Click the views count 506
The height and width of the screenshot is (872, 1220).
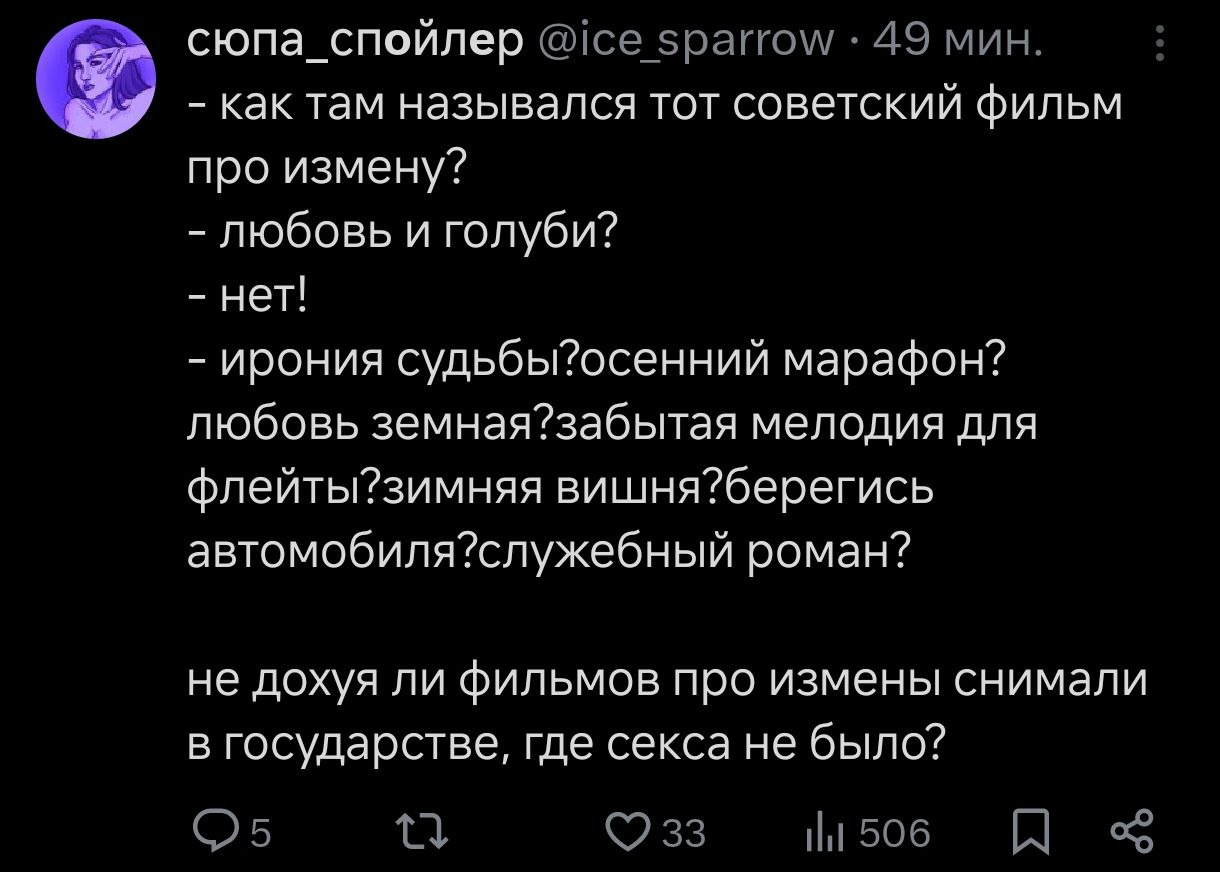(x=895, y=833)
